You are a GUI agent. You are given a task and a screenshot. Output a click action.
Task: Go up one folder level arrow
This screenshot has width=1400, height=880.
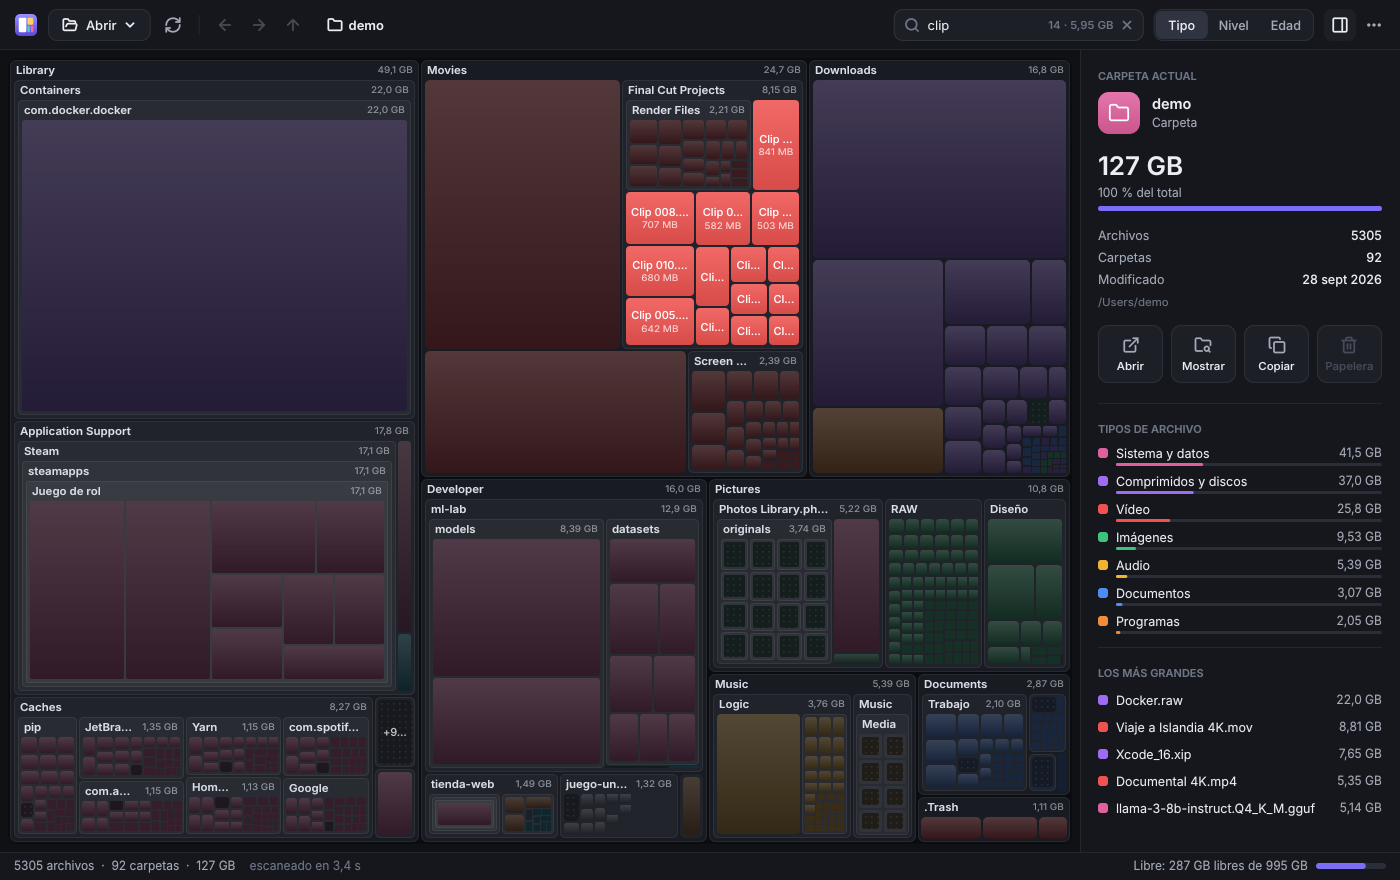293,25
